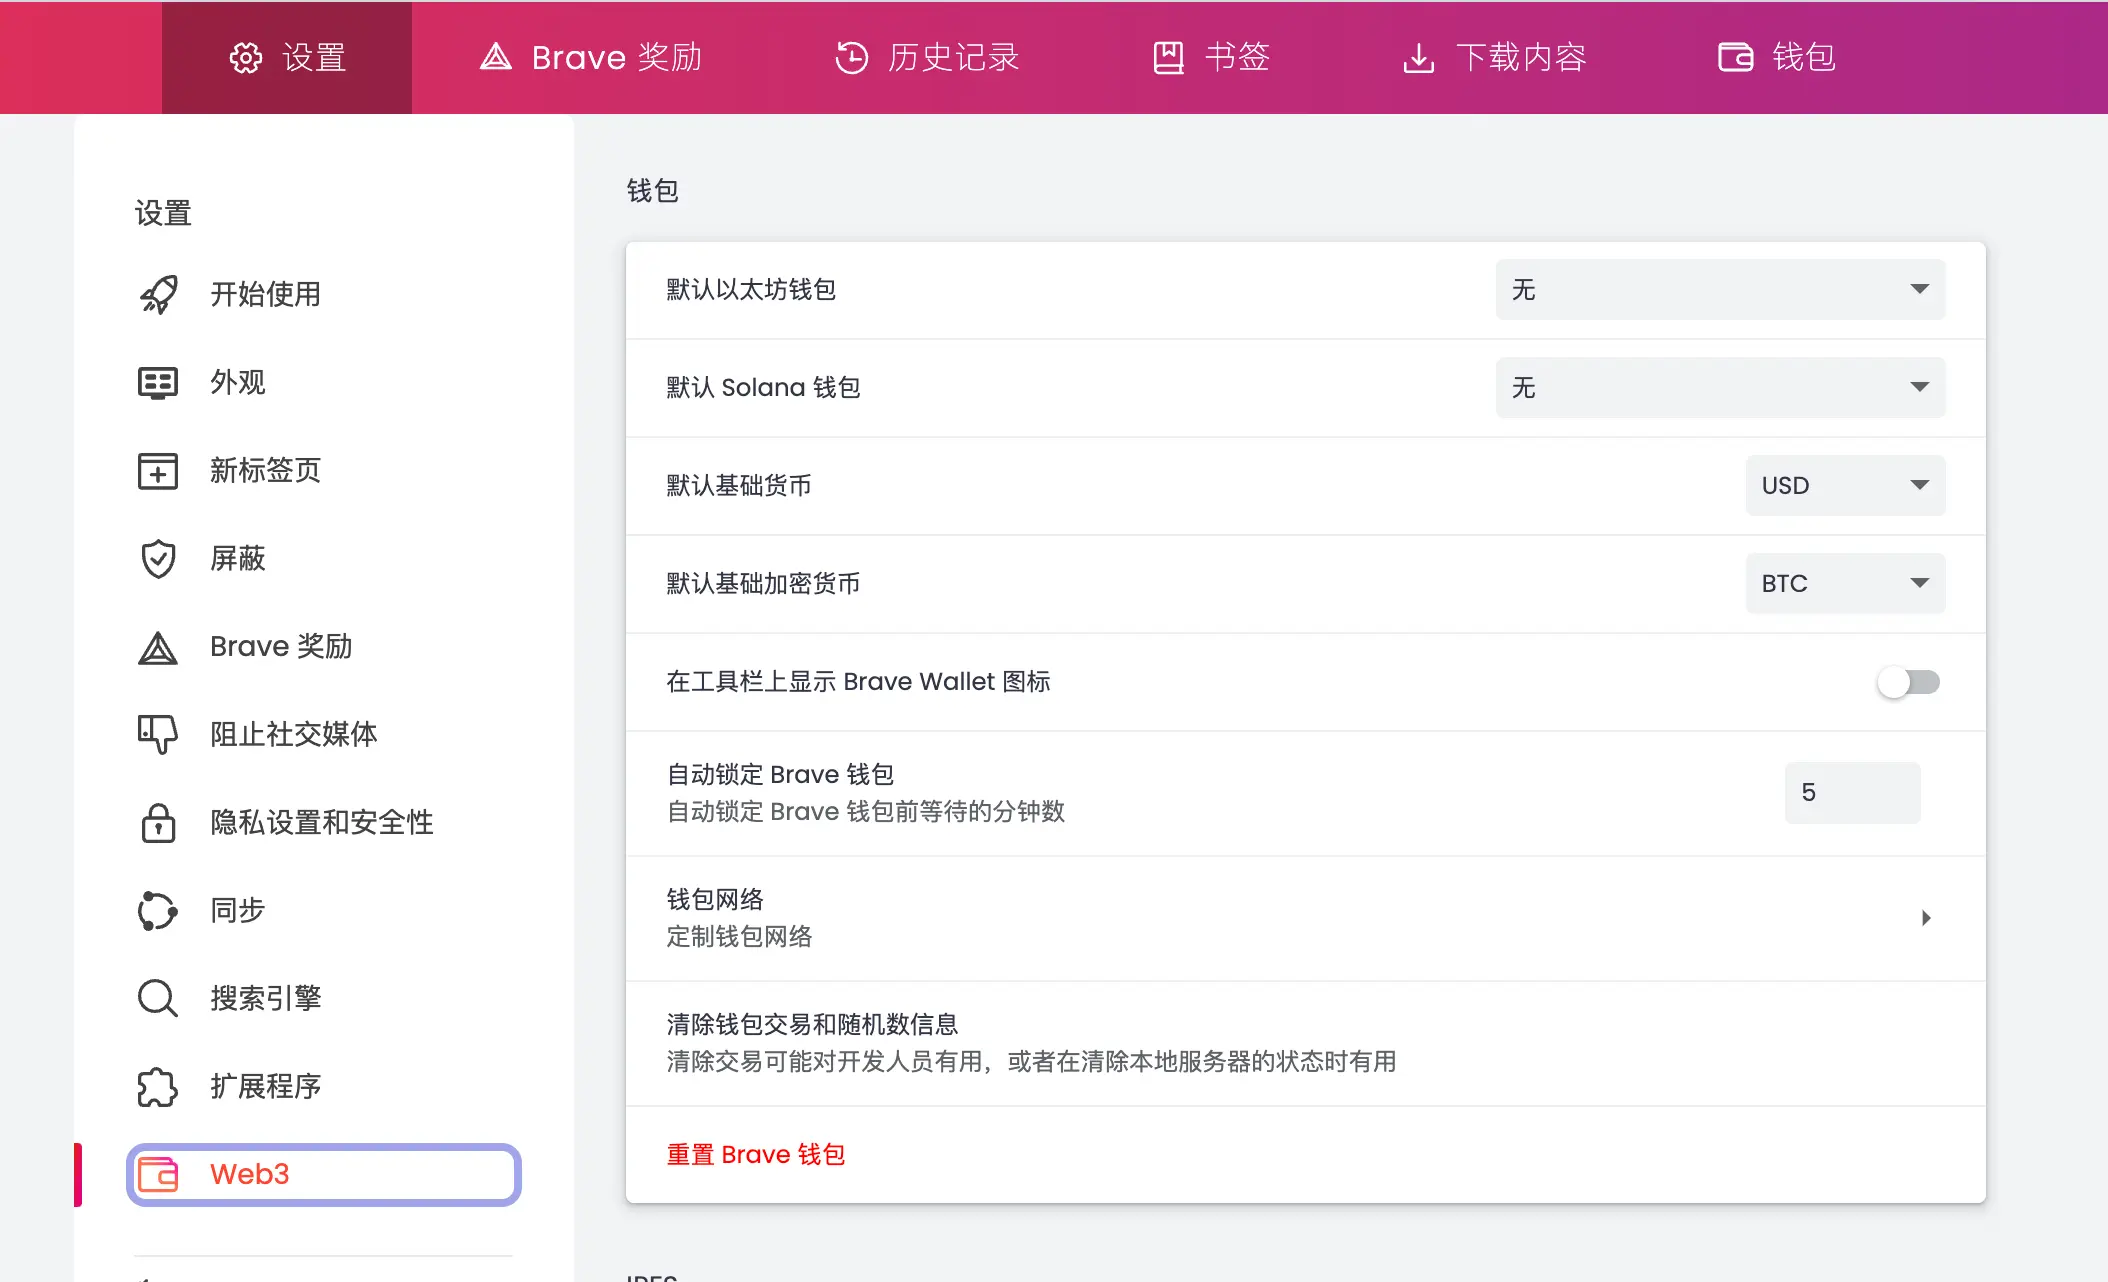Click the 设置 sidebar heading
The image size is (2108, 1282).
(x=163, y=213)
